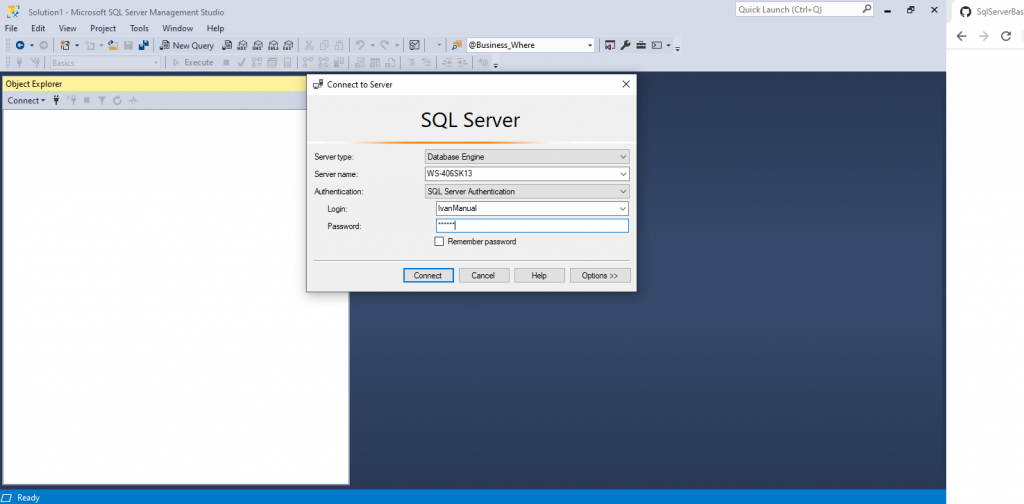1024x504 pixels.
Task: Open the Login combo box arrow
Action: click(622, 208)
